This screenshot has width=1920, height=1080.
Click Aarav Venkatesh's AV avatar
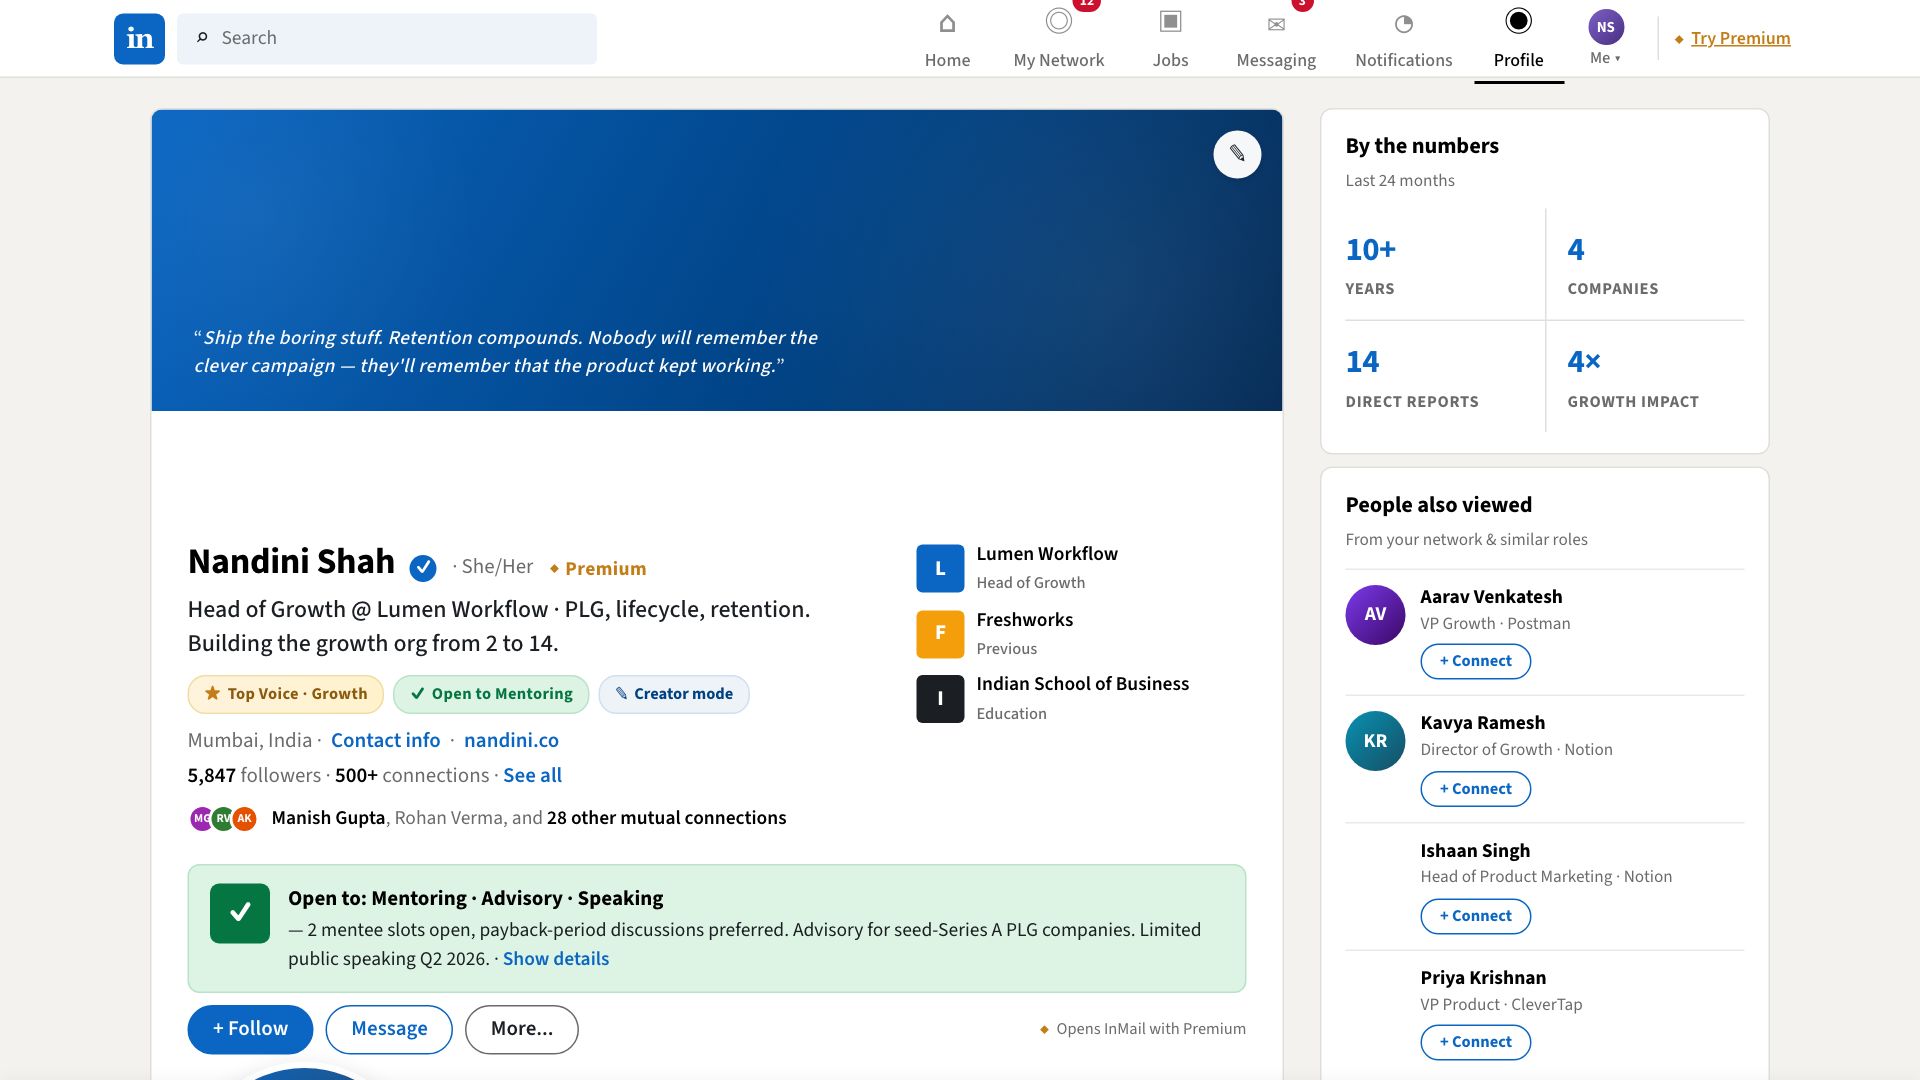click(1375, 614)
